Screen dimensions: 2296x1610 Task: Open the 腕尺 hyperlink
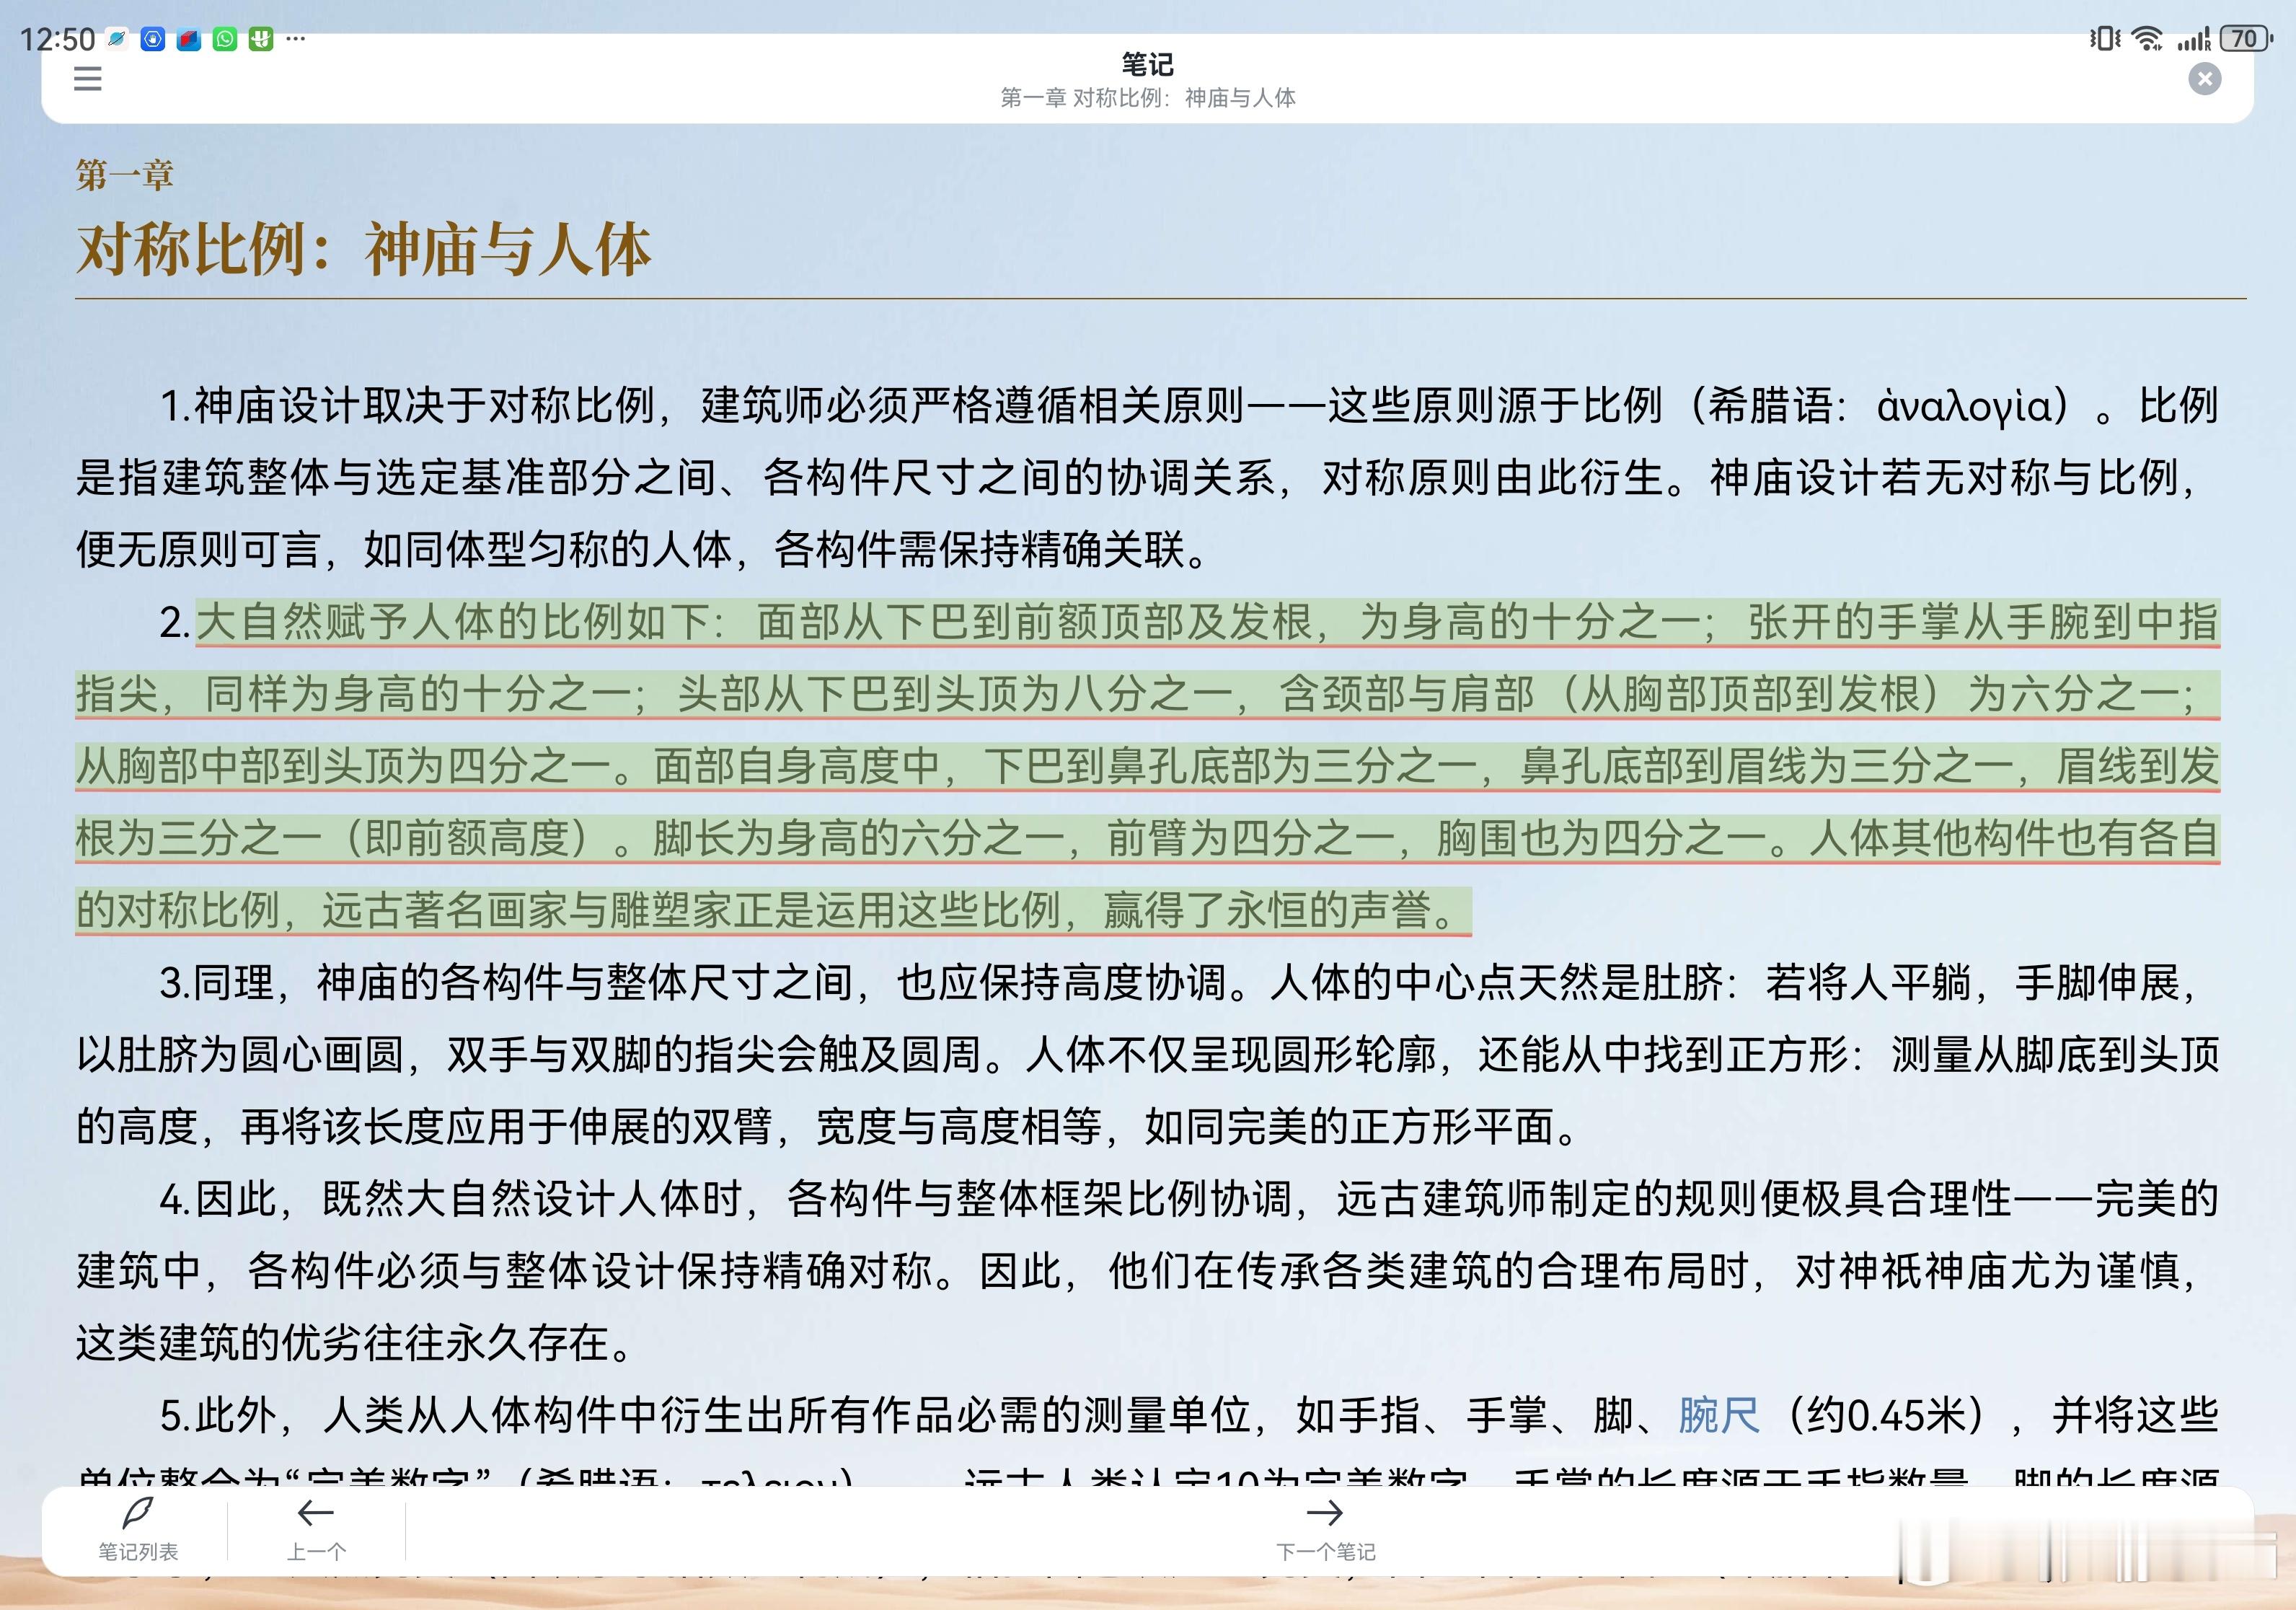pyautogui.click(x=1718, y=1415)
